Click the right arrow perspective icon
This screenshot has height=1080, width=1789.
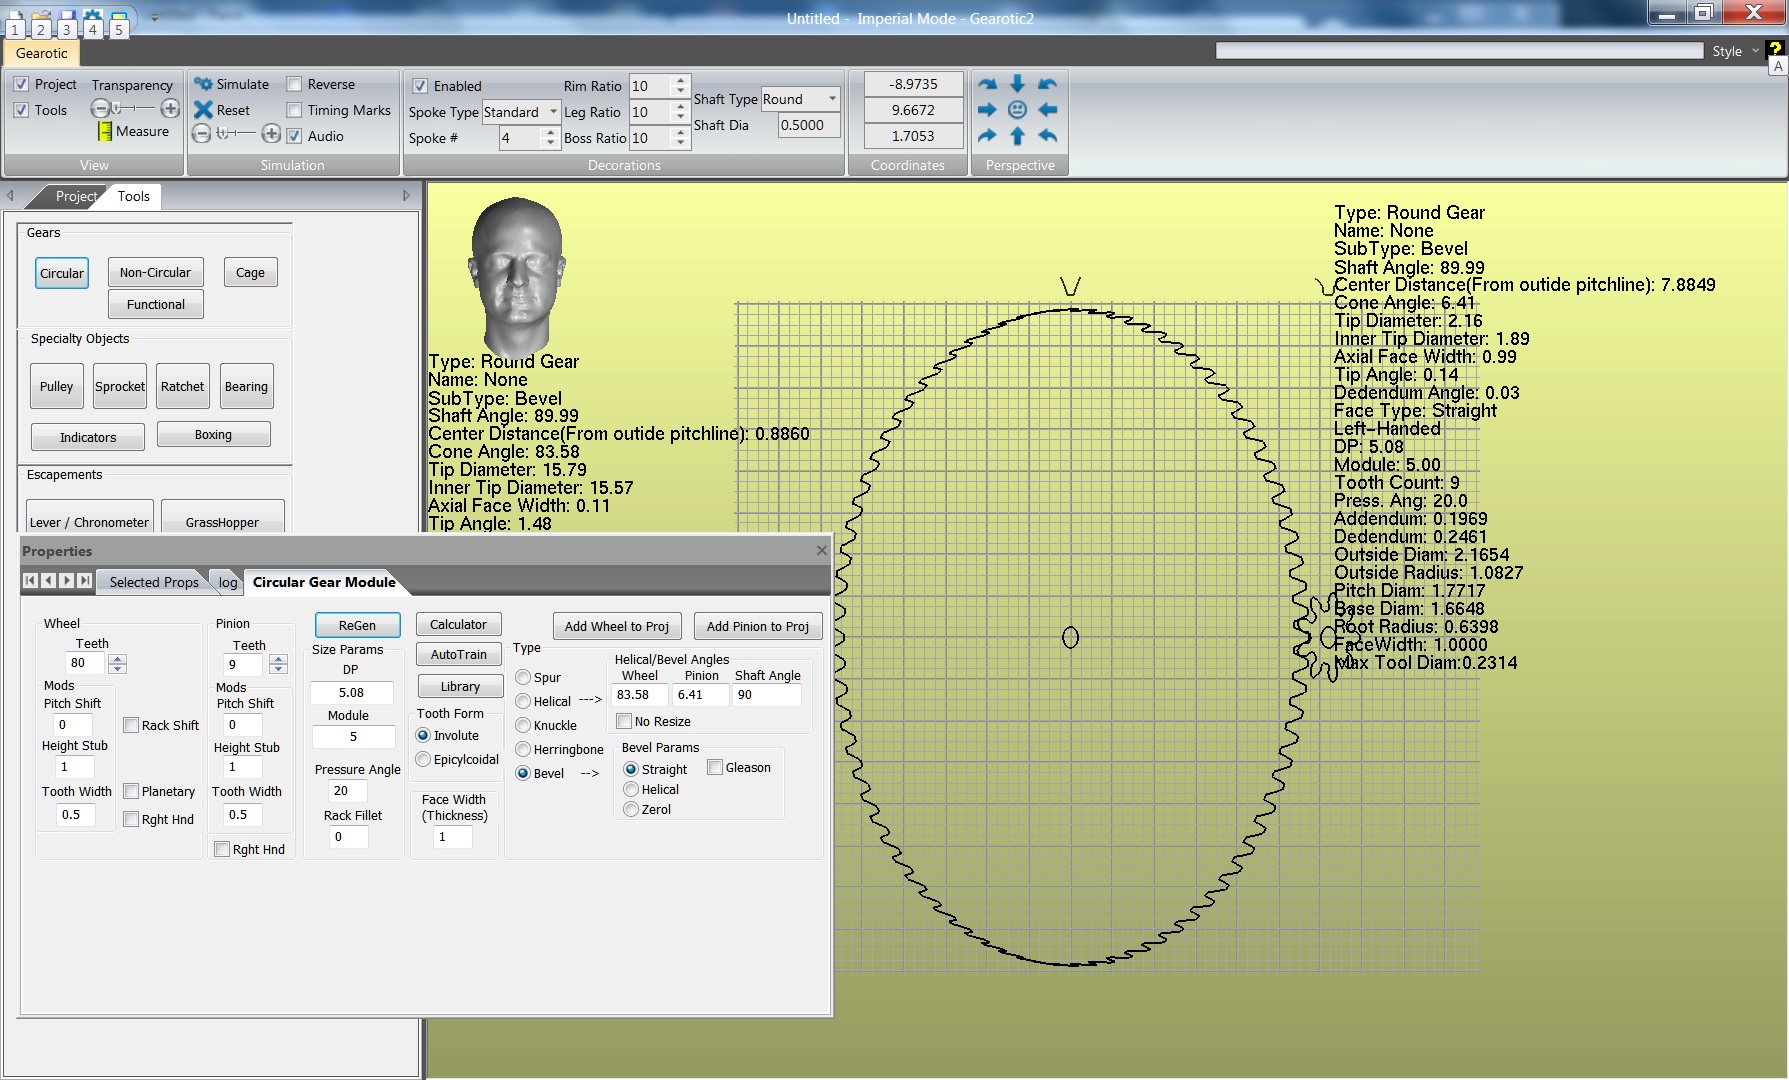987,110
